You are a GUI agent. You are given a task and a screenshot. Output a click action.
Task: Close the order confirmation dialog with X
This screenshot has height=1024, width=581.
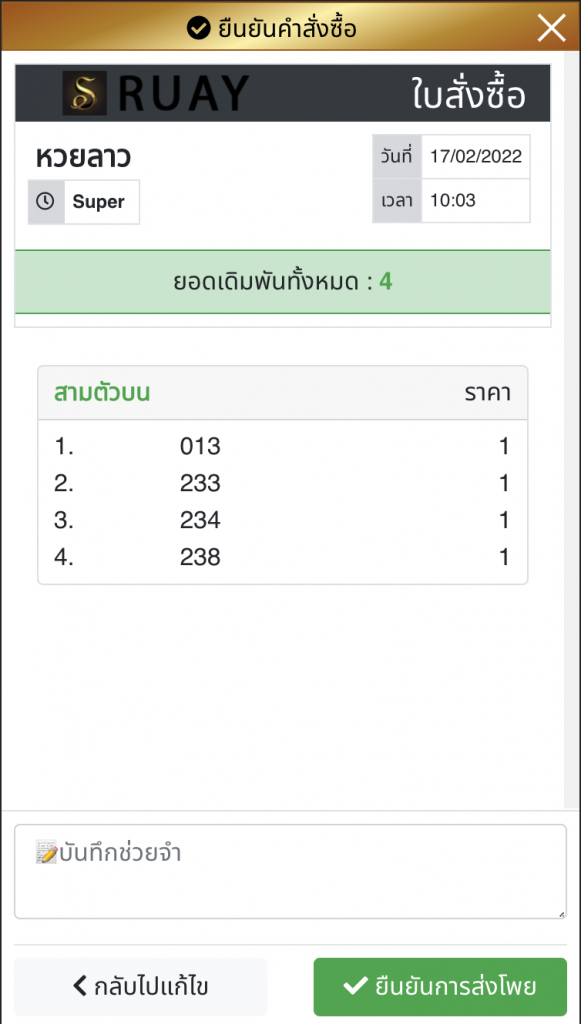tap(552, 28)
